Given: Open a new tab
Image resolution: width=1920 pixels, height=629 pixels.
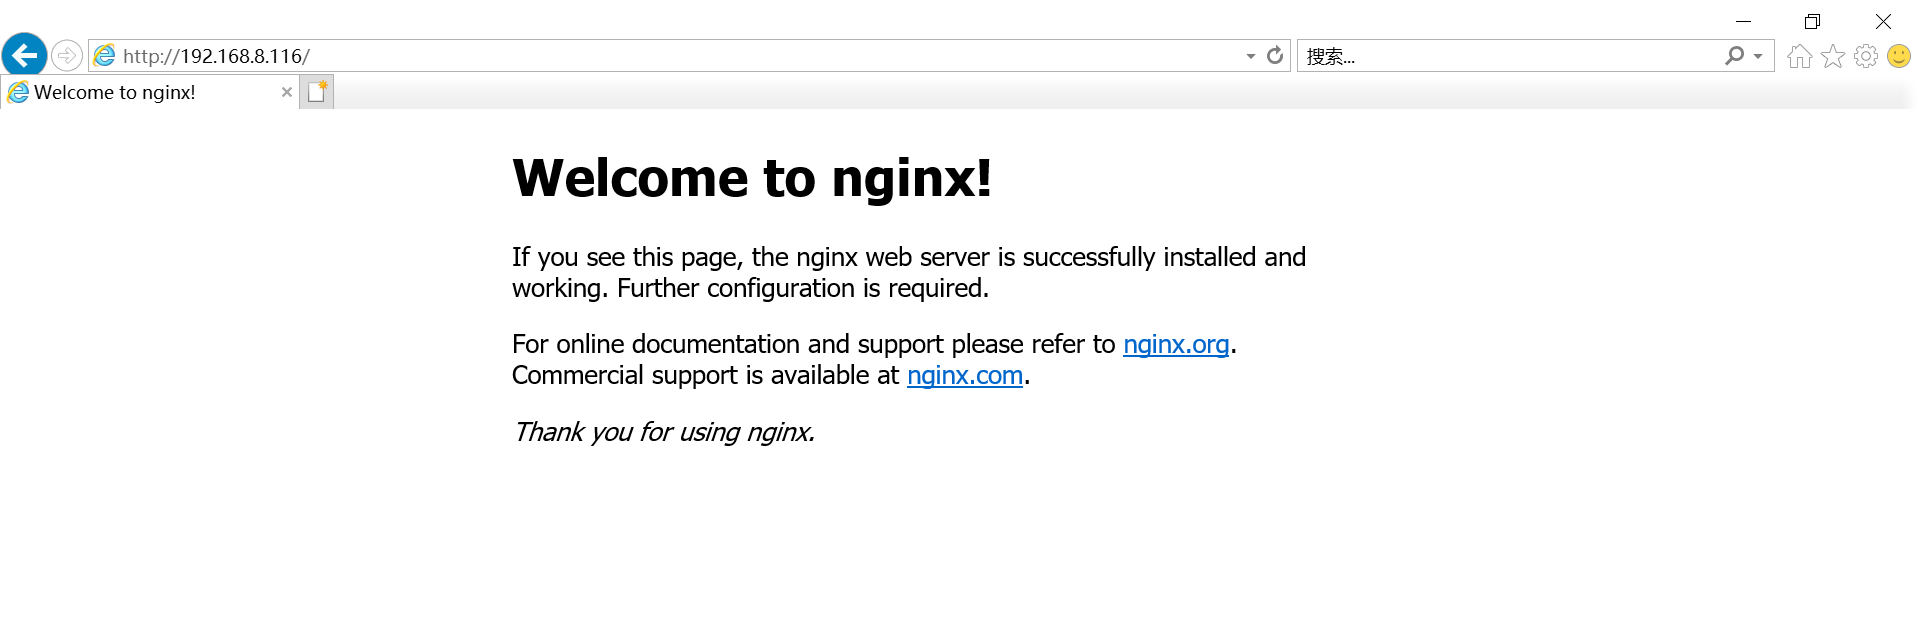Looking at the screenshot, I should pos(317,92).
